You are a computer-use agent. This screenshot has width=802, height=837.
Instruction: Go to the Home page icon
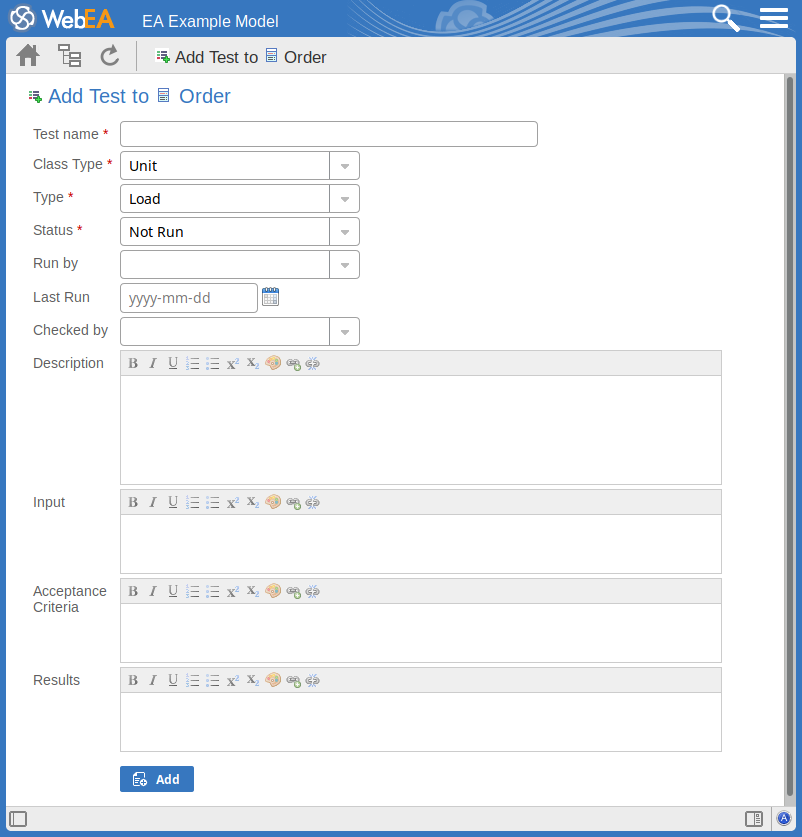tap(28, 56)
